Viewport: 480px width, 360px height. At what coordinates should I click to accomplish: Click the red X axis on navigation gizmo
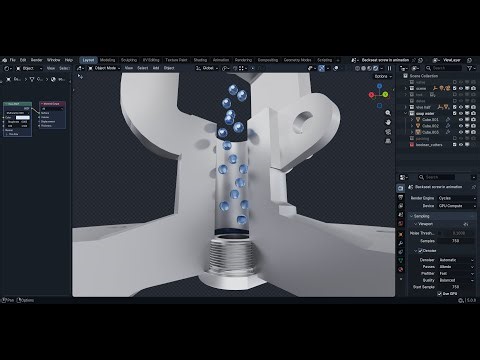click(x=371, y=95)
